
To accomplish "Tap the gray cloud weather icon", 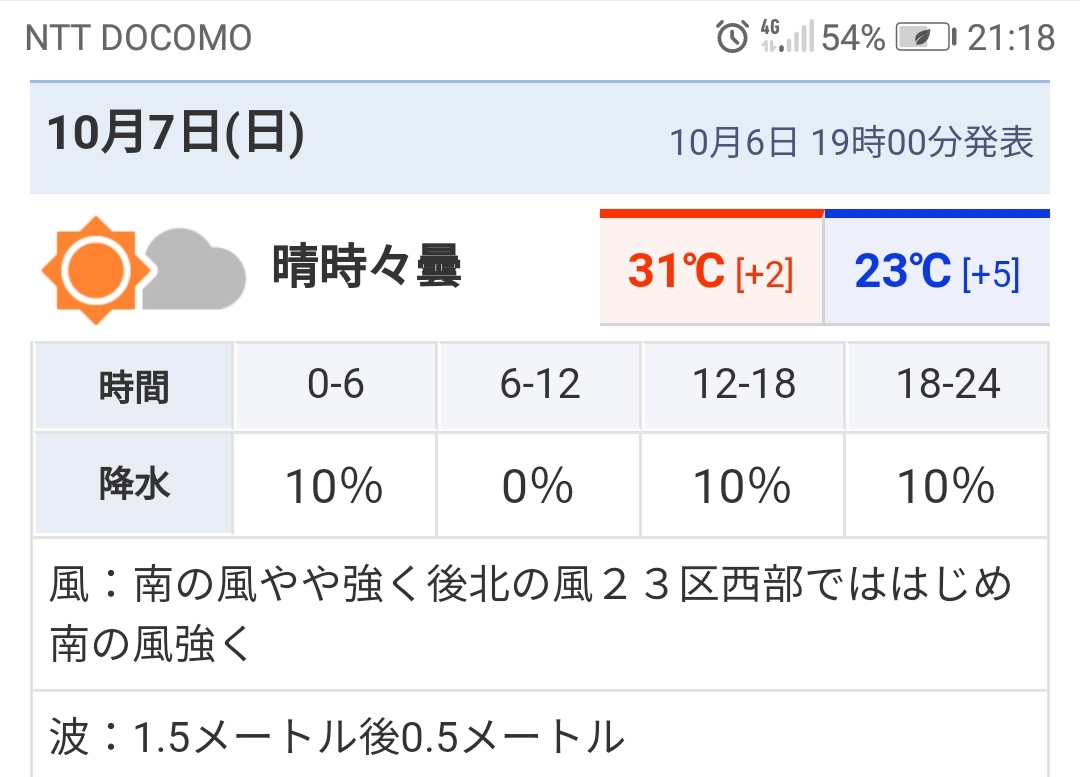I will point(194,268).
